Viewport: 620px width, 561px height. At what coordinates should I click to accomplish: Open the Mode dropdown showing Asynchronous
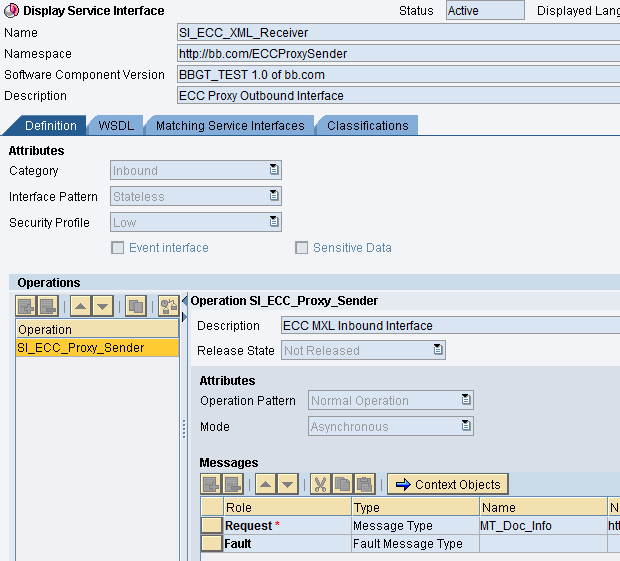pyautogui.click(x=466, y=426)
